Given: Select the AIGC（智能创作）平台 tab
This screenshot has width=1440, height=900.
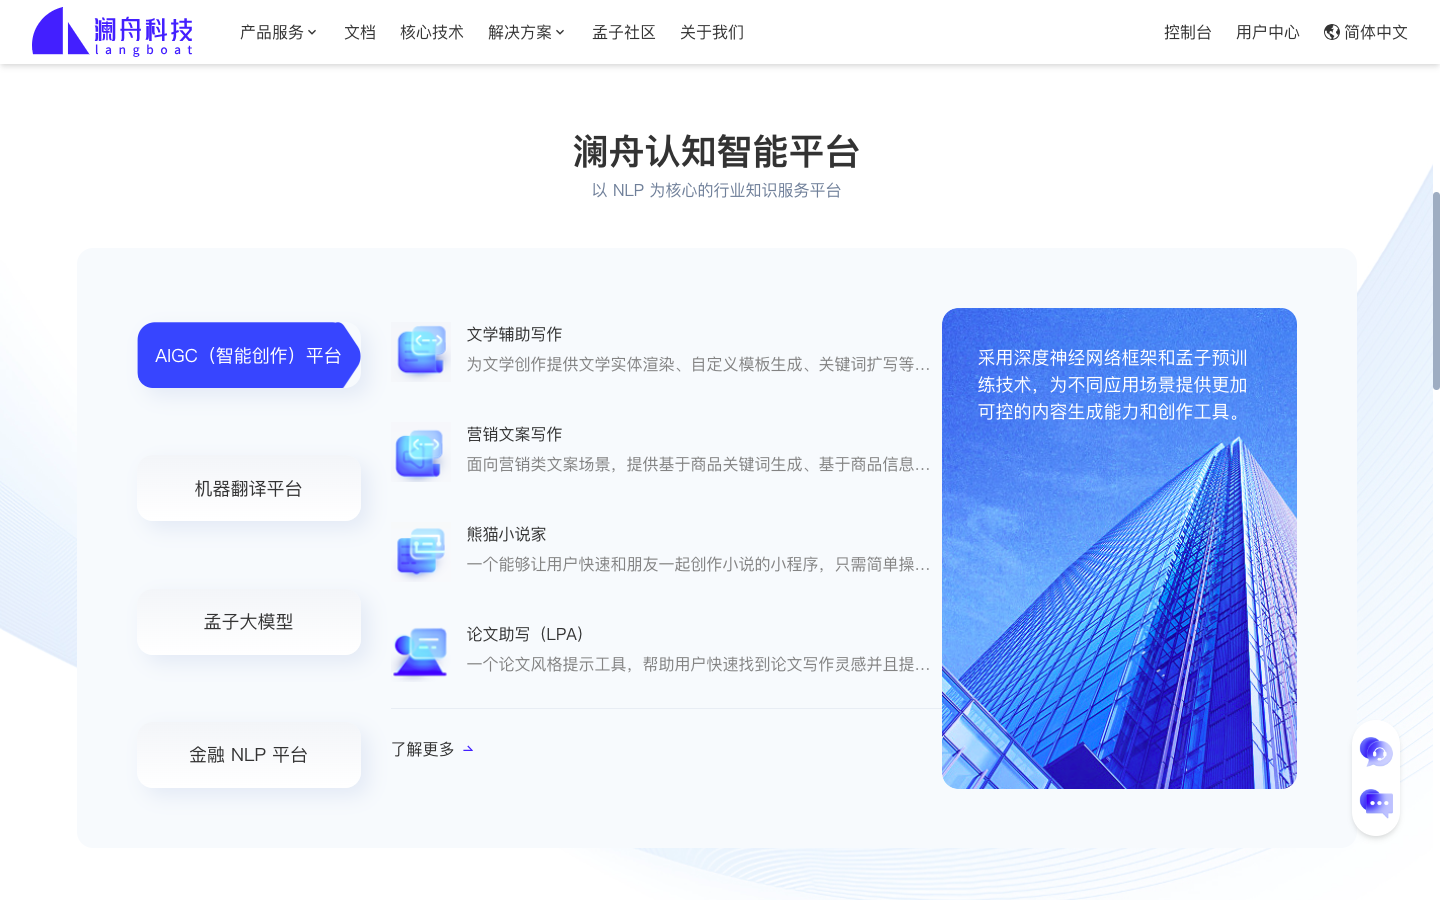Looking at the screenshot, I should (x=249, y=355).
